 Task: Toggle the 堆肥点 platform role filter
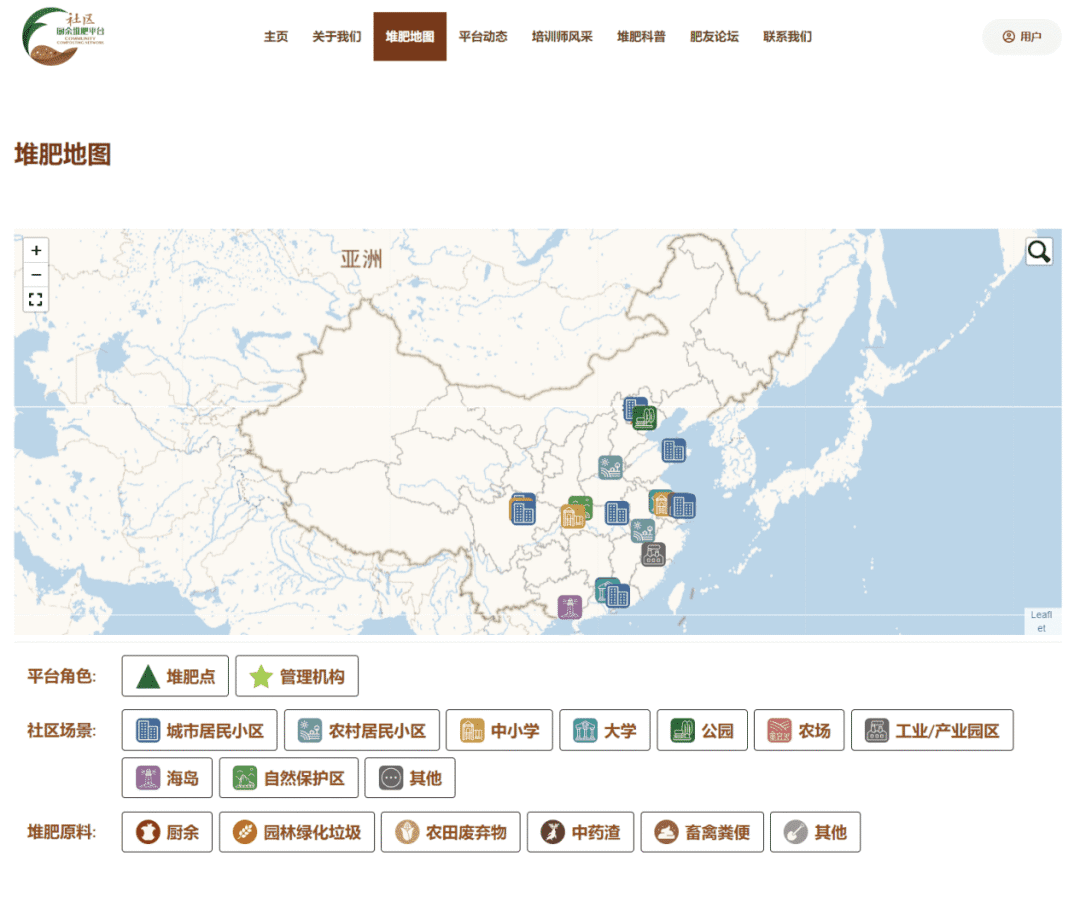pyautogui.click(x=175, y=676)
